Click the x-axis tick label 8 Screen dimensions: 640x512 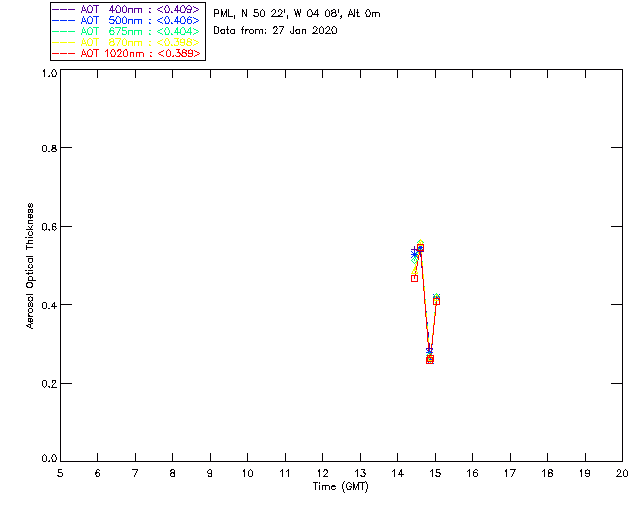click(x=173, y=473)
